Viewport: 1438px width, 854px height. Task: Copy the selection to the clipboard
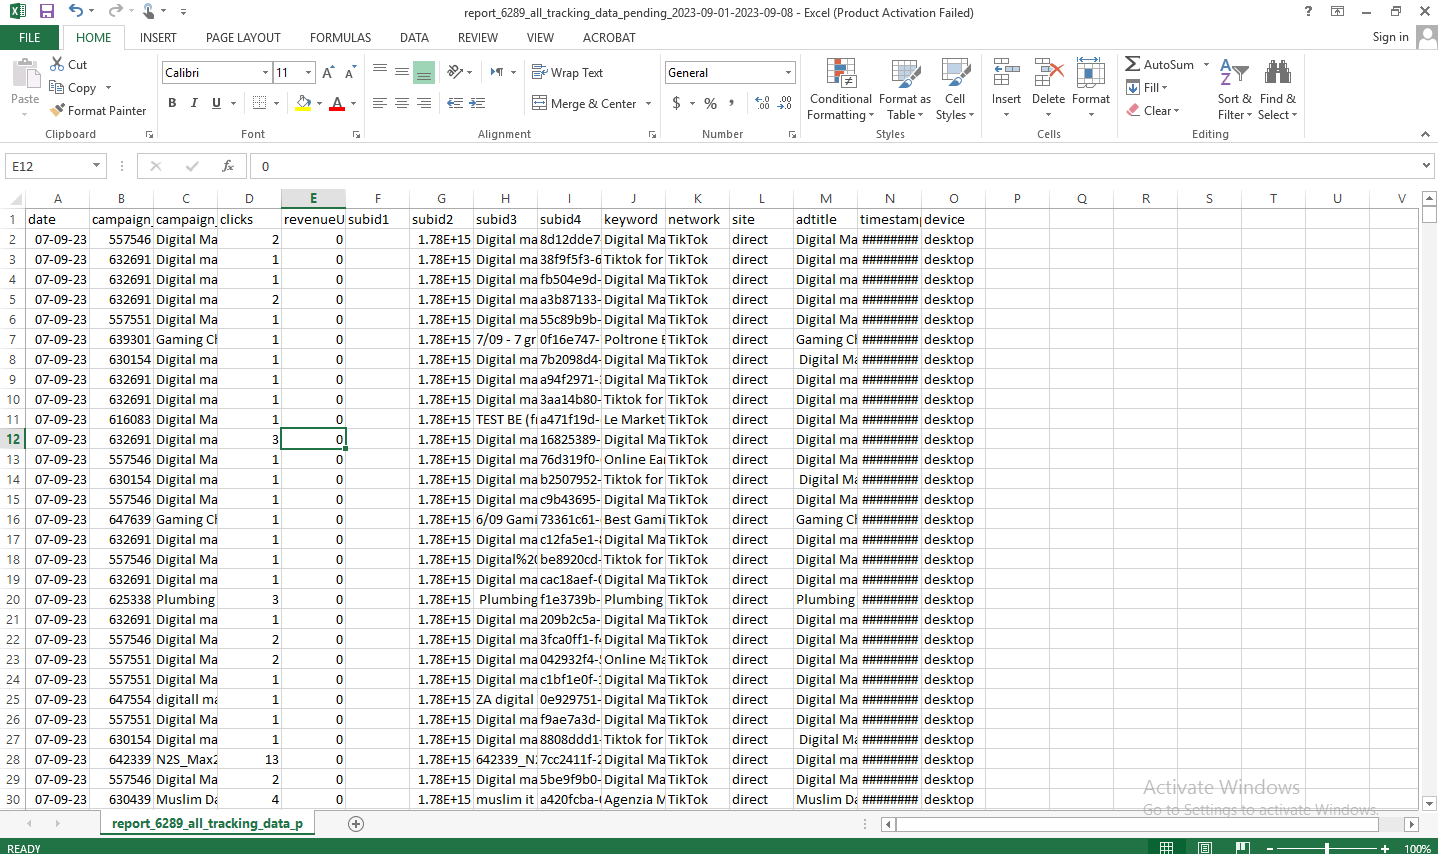(72, 88)
